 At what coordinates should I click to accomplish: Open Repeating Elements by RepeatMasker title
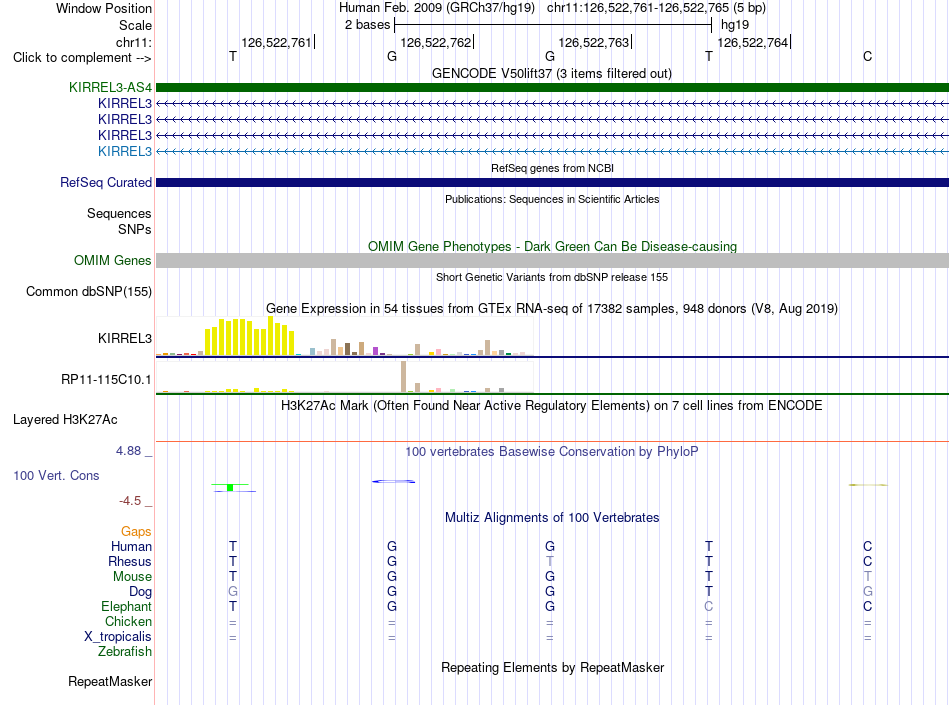click(552, 667)
